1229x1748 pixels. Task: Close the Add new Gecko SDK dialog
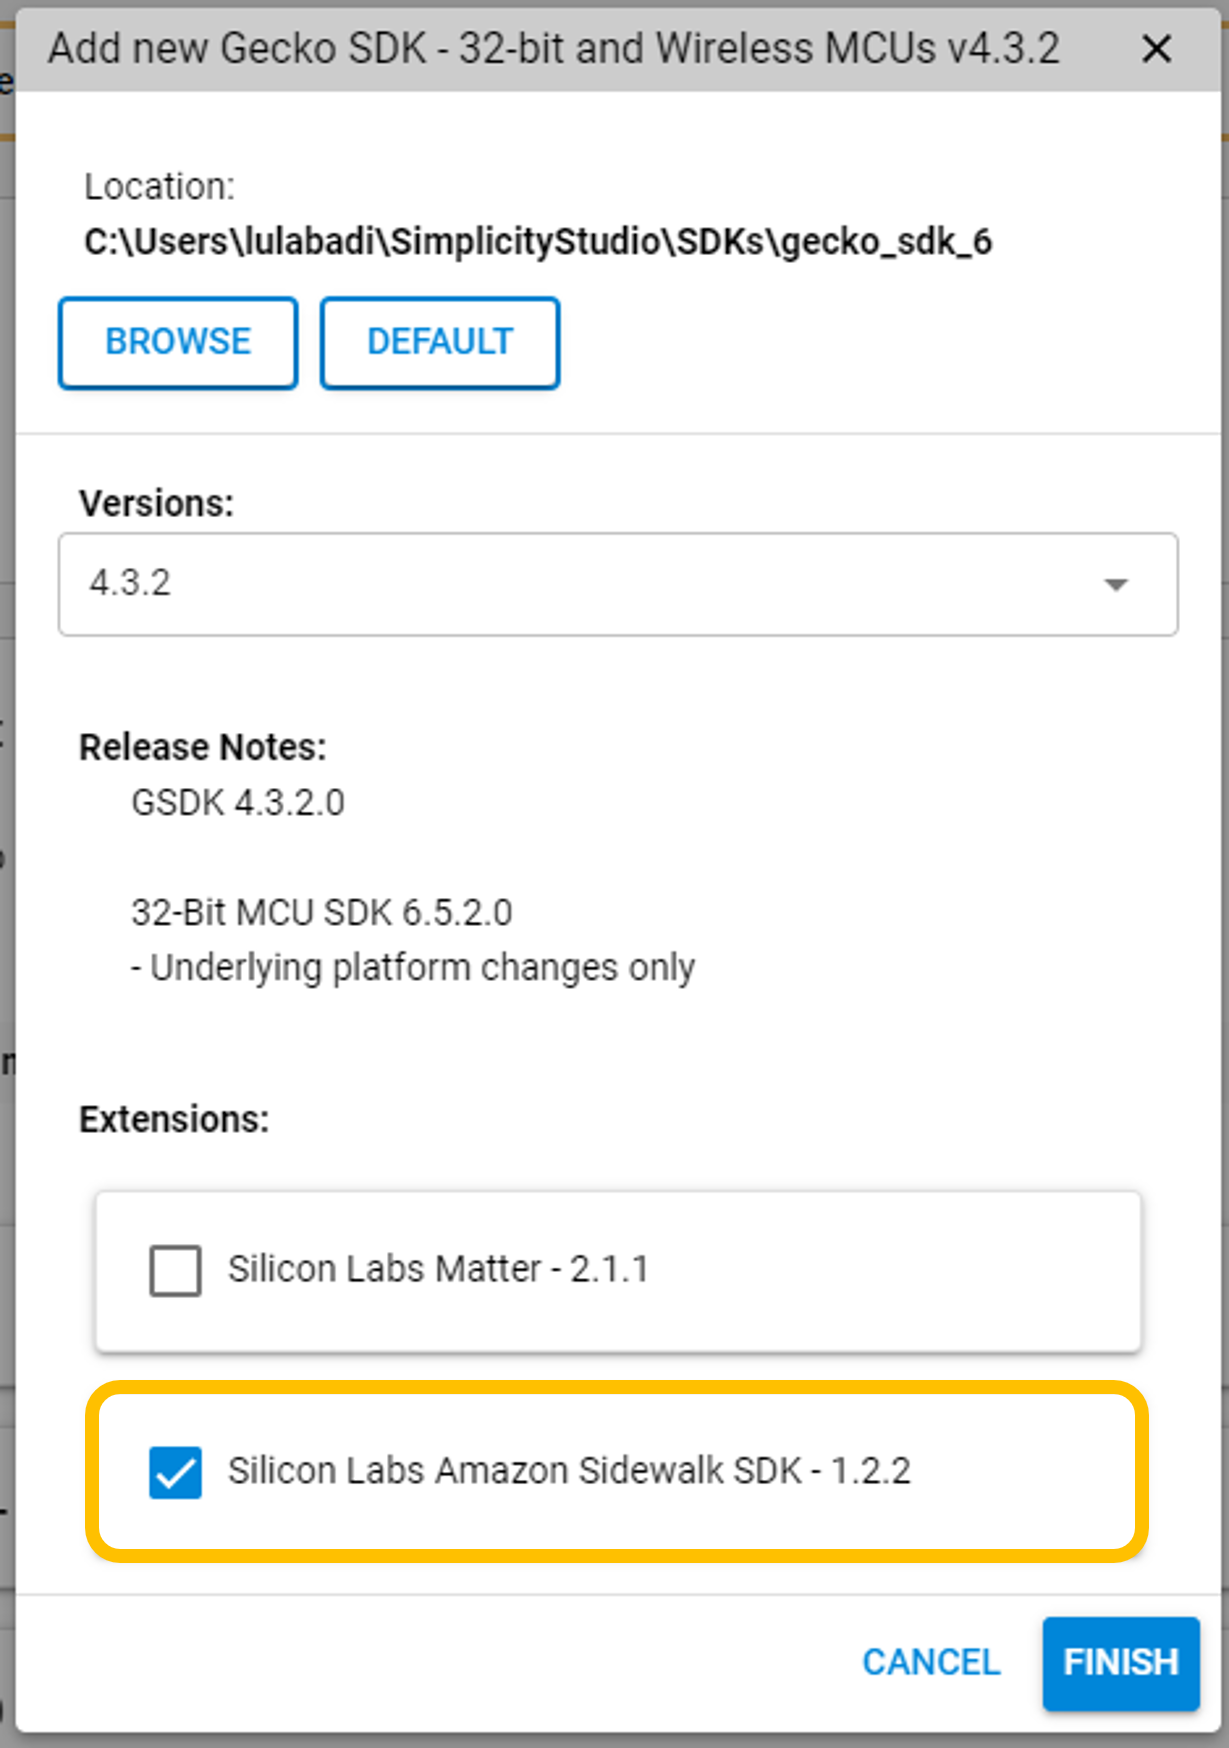[1157, 47]
